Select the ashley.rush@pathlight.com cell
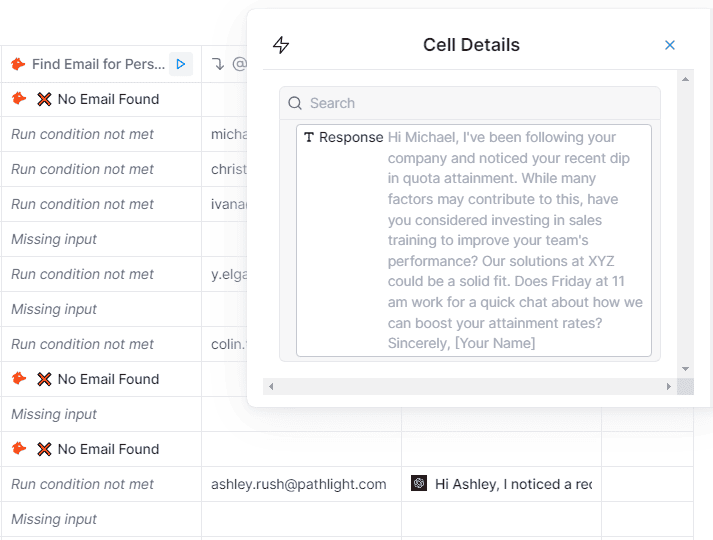The image size is (713, 540). (299, 484)
